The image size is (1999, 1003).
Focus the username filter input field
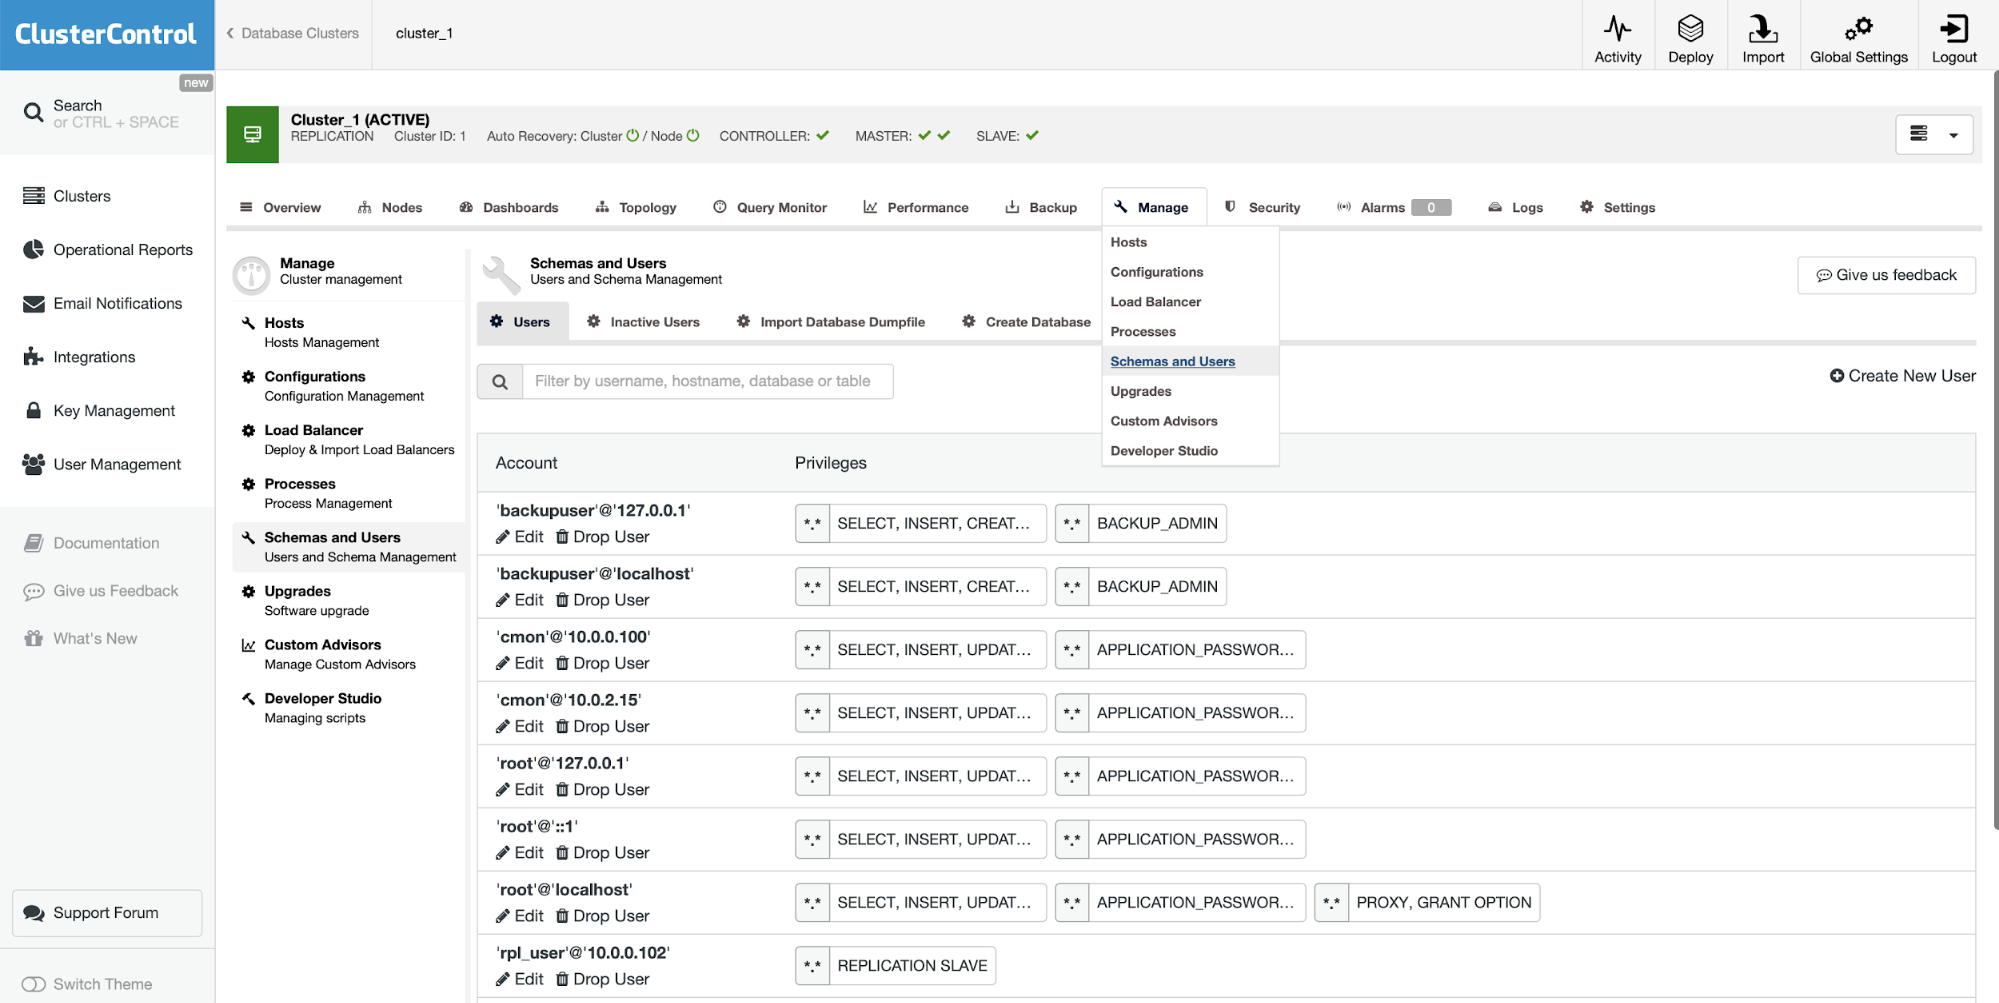click(707, 381)
